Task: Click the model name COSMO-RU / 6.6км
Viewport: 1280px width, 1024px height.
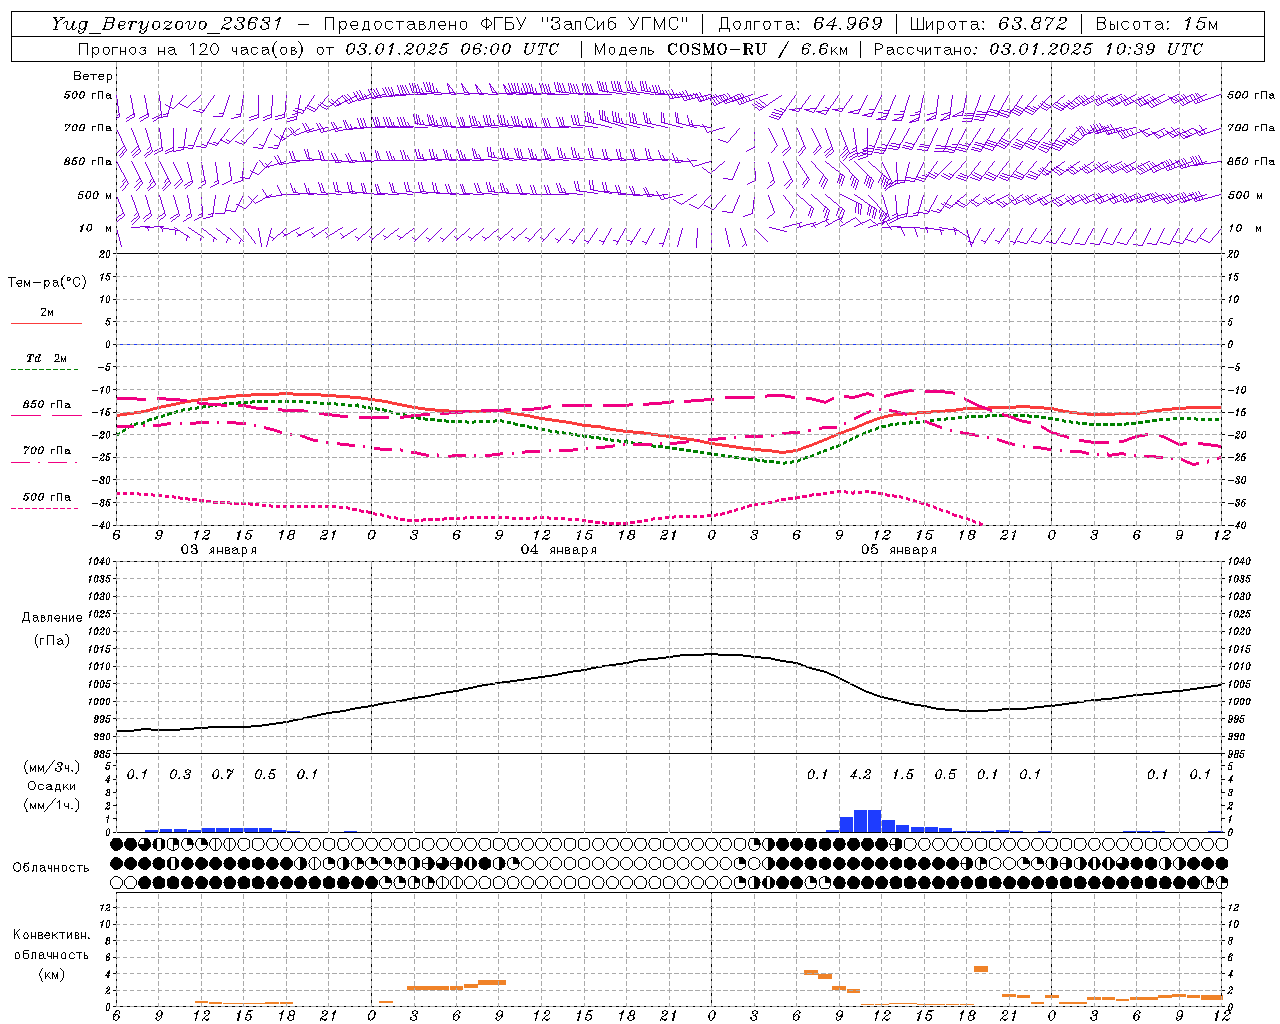Action: click(x=756, y=49)
